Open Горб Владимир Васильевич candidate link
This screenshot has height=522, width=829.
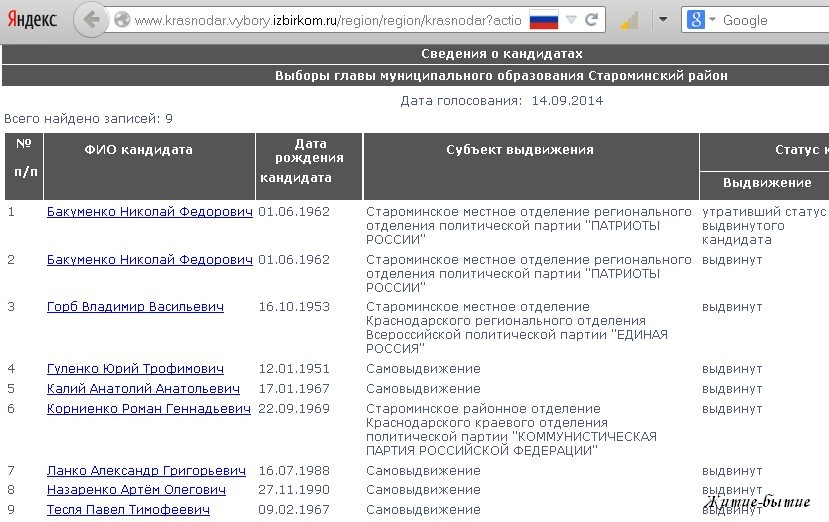[135, 307]
